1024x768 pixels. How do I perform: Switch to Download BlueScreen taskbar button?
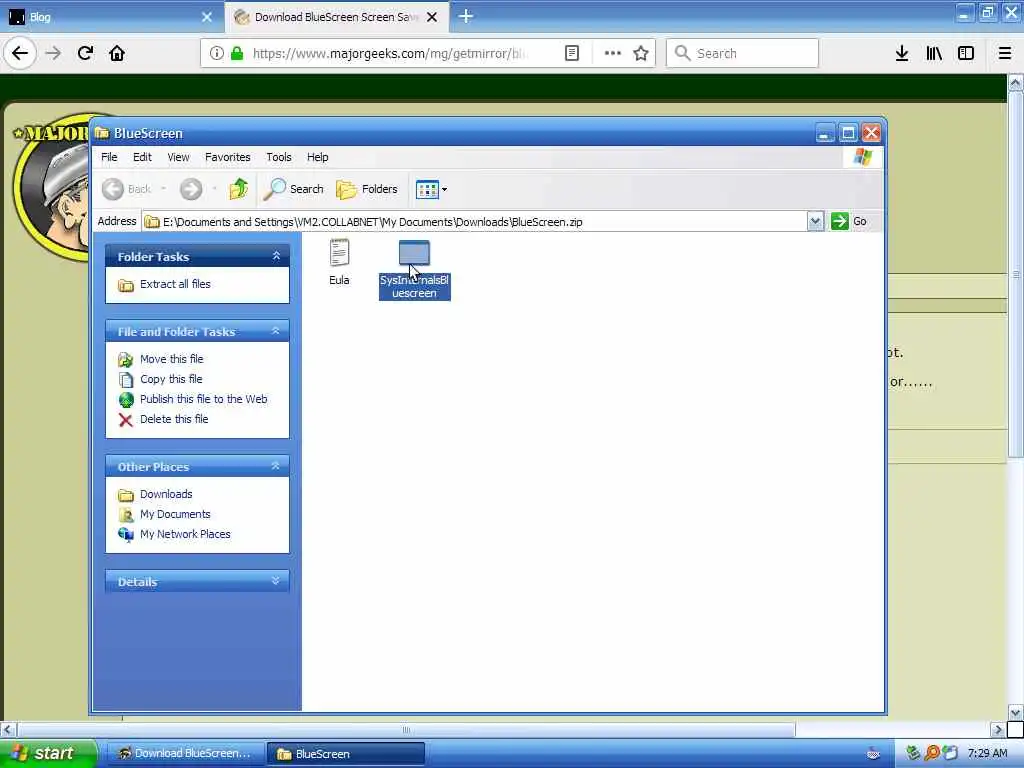tap(185, 754)
